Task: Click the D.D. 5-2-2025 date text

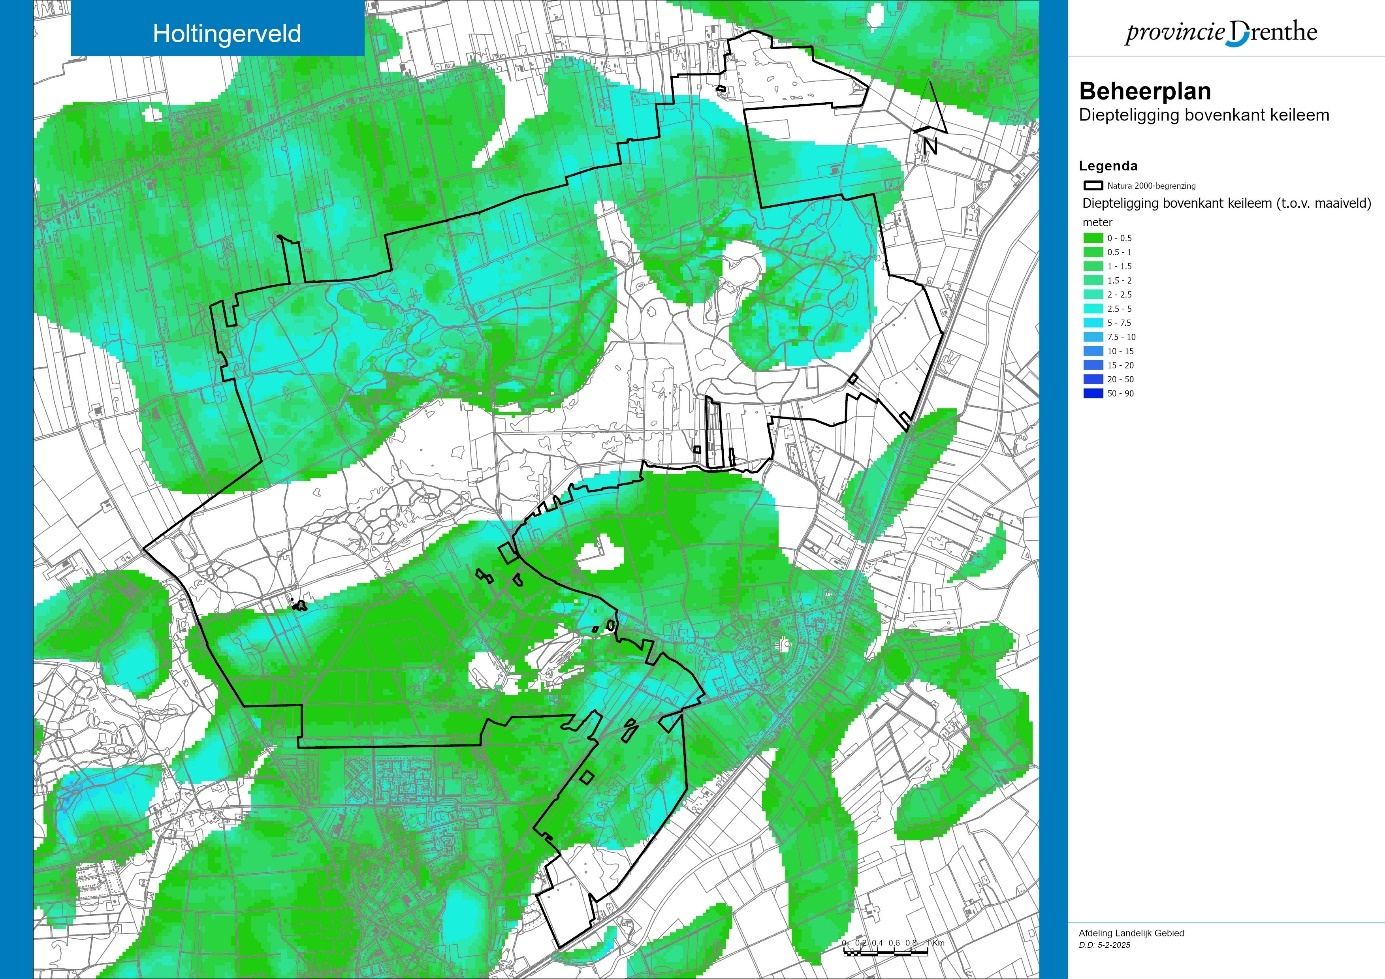Action: [1104, 945]
